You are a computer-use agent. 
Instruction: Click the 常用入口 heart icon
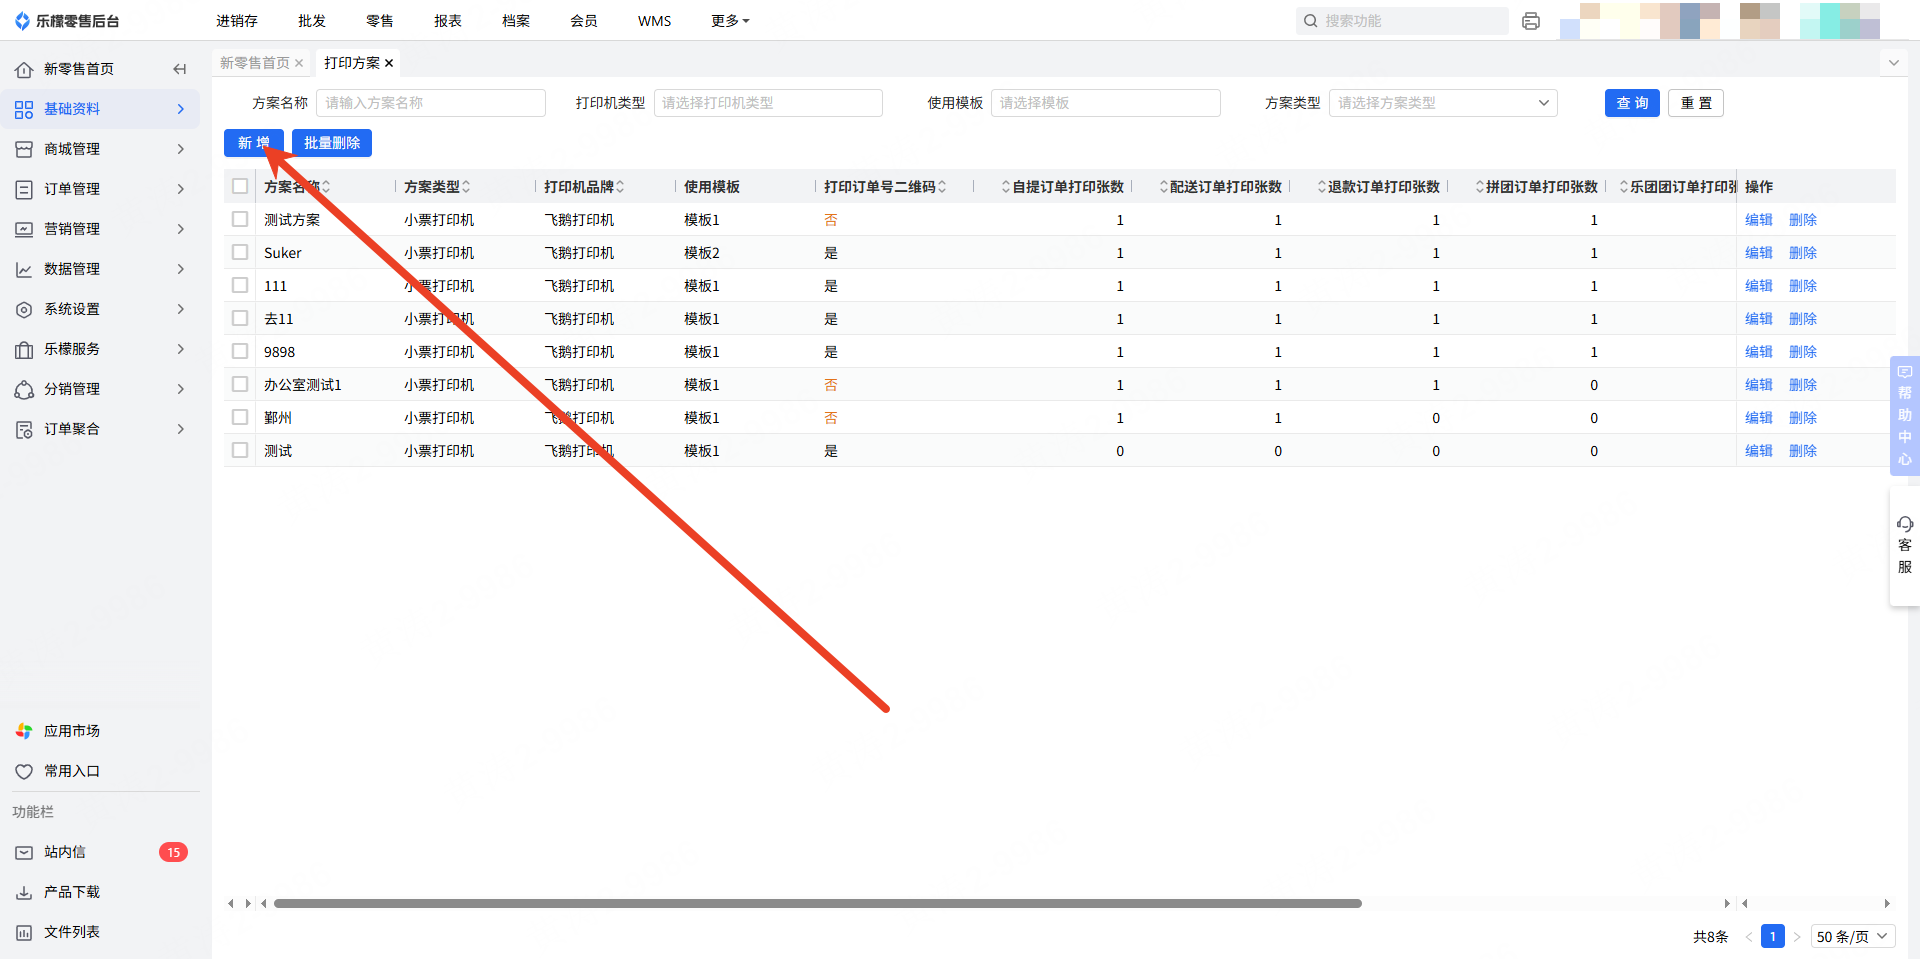pos(24,771)
